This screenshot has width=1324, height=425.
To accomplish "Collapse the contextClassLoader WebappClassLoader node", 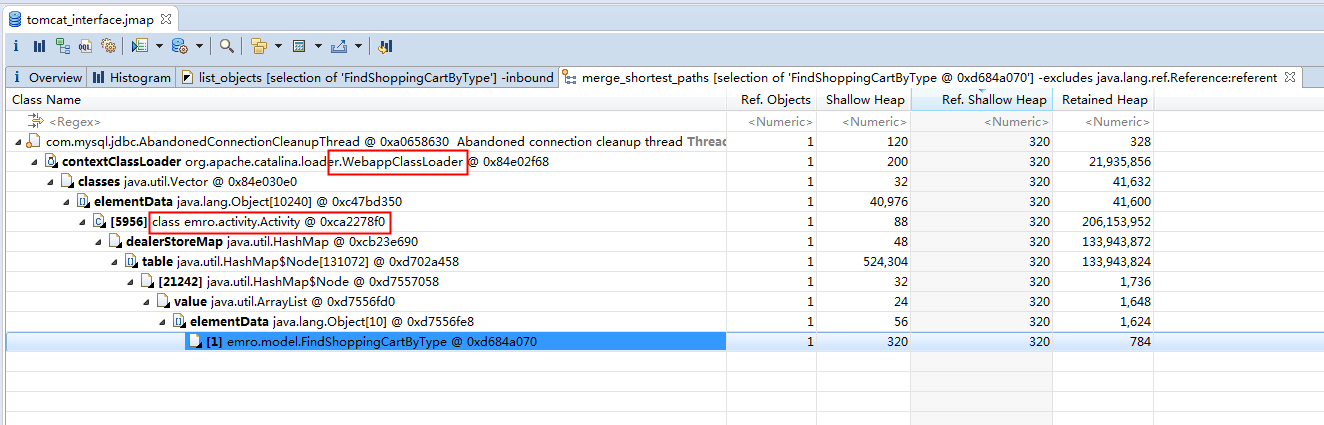I will [36, 162].
